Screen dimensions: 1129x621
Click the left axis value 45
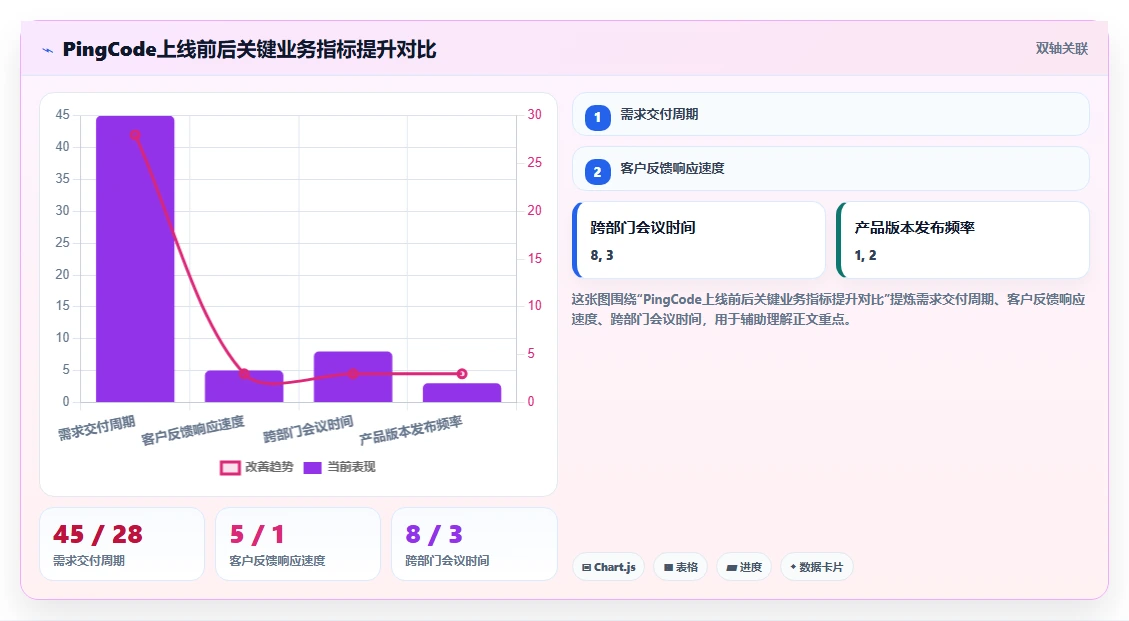[63, 115]
